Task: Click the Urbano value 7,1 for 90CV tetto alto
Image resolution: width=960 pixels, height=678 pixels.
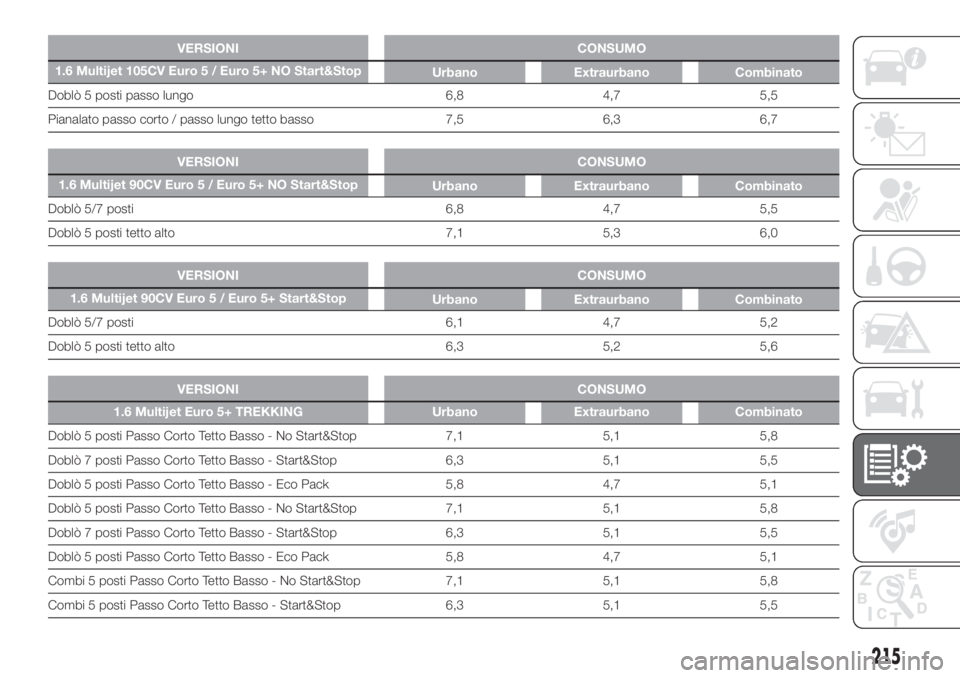Action: coord(454,233)
